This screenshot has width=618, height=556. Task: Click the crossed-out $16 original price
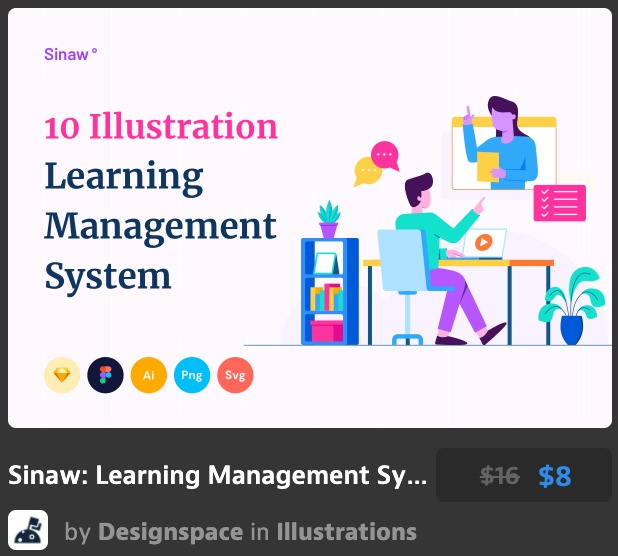point(499,476)
